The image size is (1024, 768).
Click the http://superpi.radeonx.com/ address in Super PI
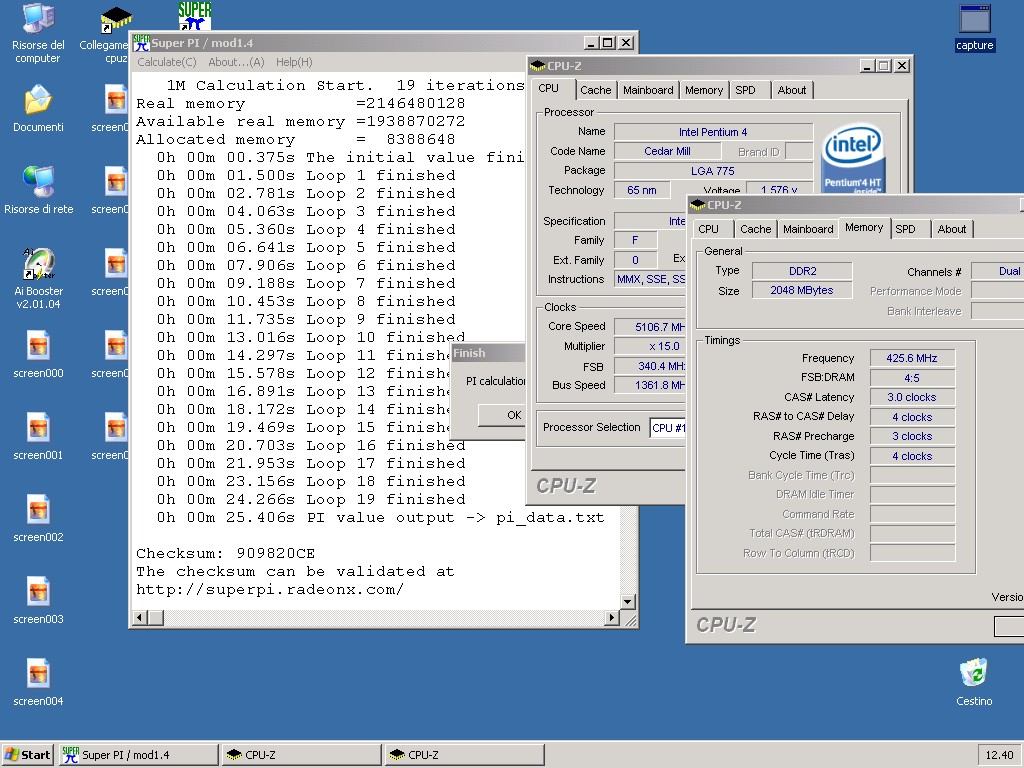pos(270,590)
